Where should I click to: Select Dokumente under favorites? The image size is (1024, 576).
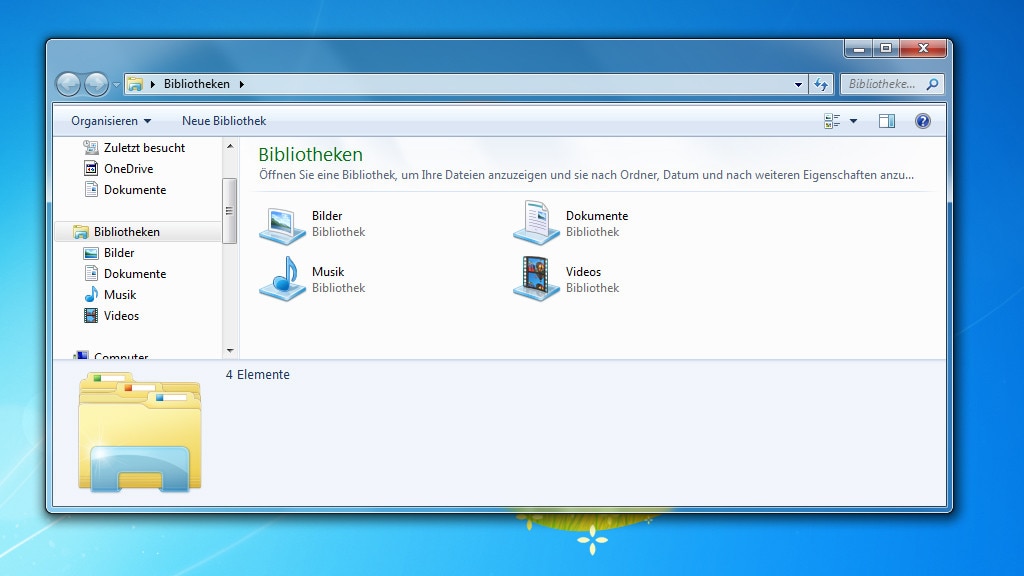point(137,189)
